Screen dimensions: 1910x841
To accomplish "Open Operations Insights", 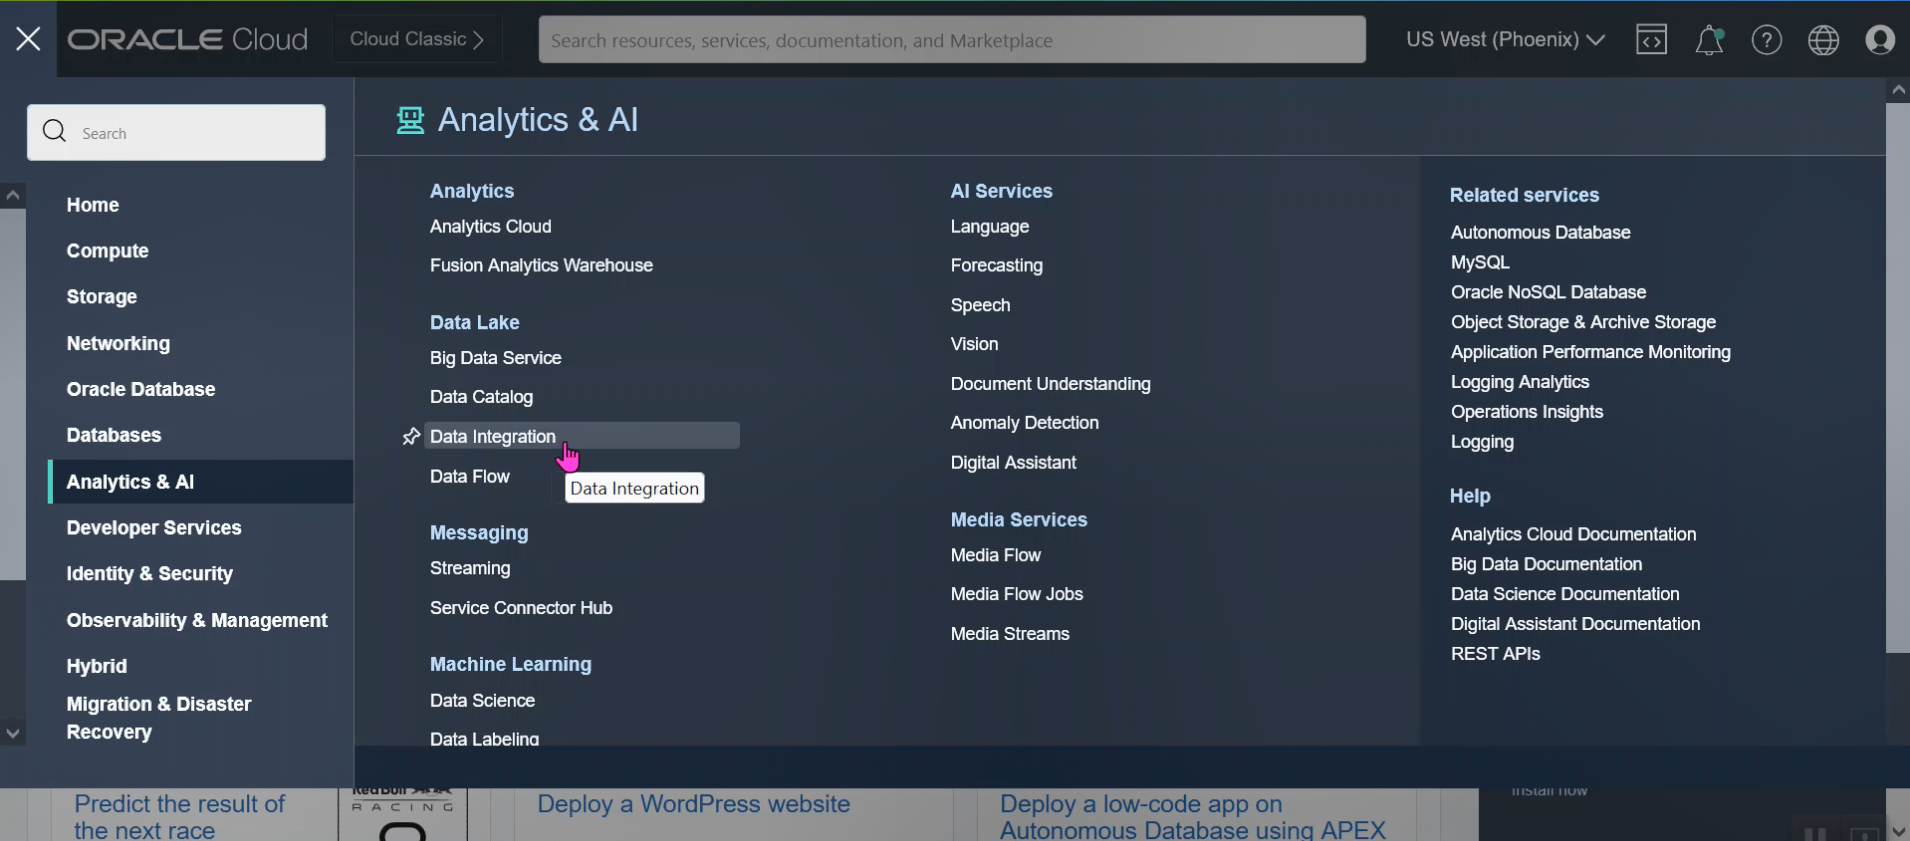I will 1527,412.
